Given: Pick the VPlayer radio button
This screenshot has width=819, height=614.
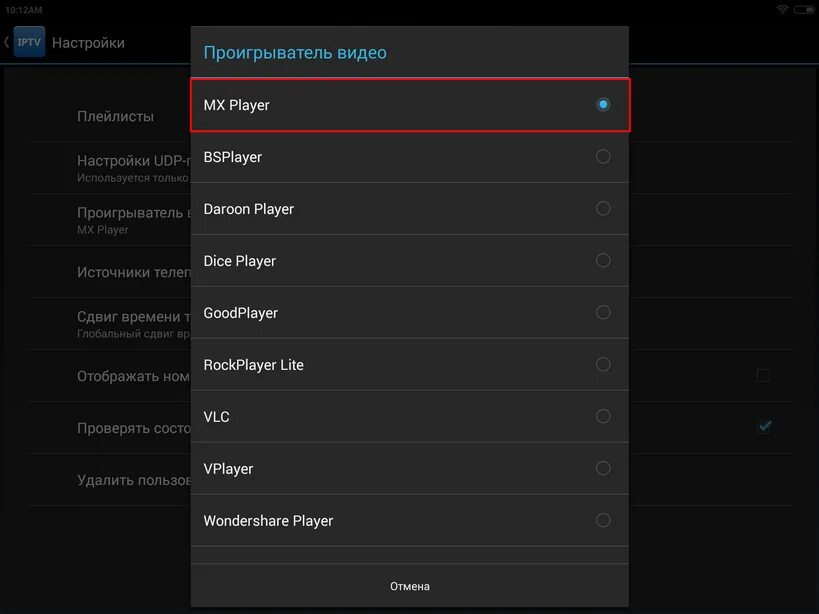Looking at the screenshot, I should pos(602,468).
